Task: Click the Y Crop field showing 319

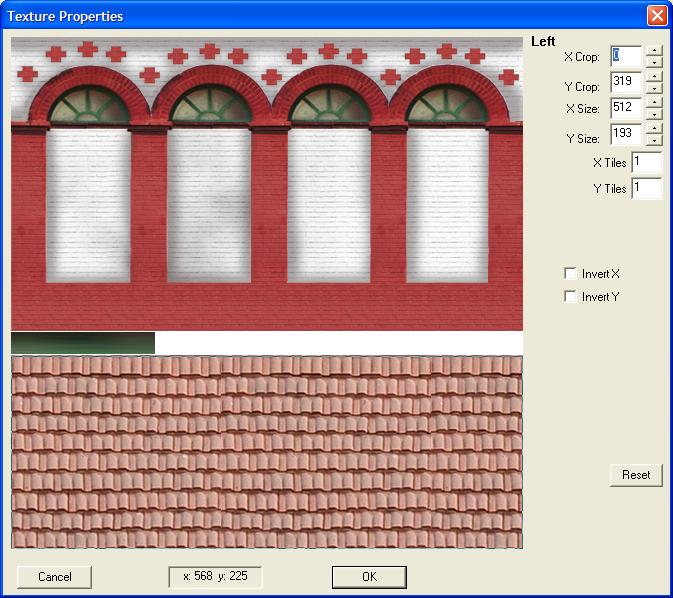Action: click(625, 82)
